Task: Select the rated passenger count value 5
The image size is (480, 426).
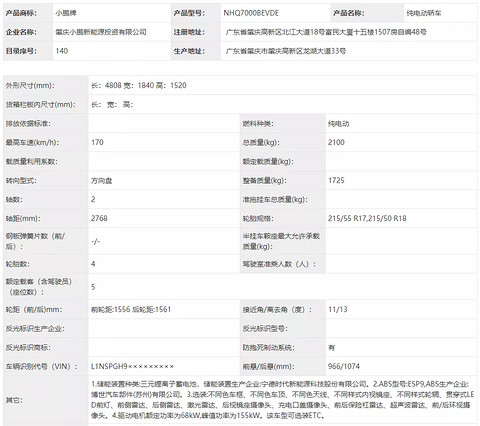Action: click(x=93, y=287)
